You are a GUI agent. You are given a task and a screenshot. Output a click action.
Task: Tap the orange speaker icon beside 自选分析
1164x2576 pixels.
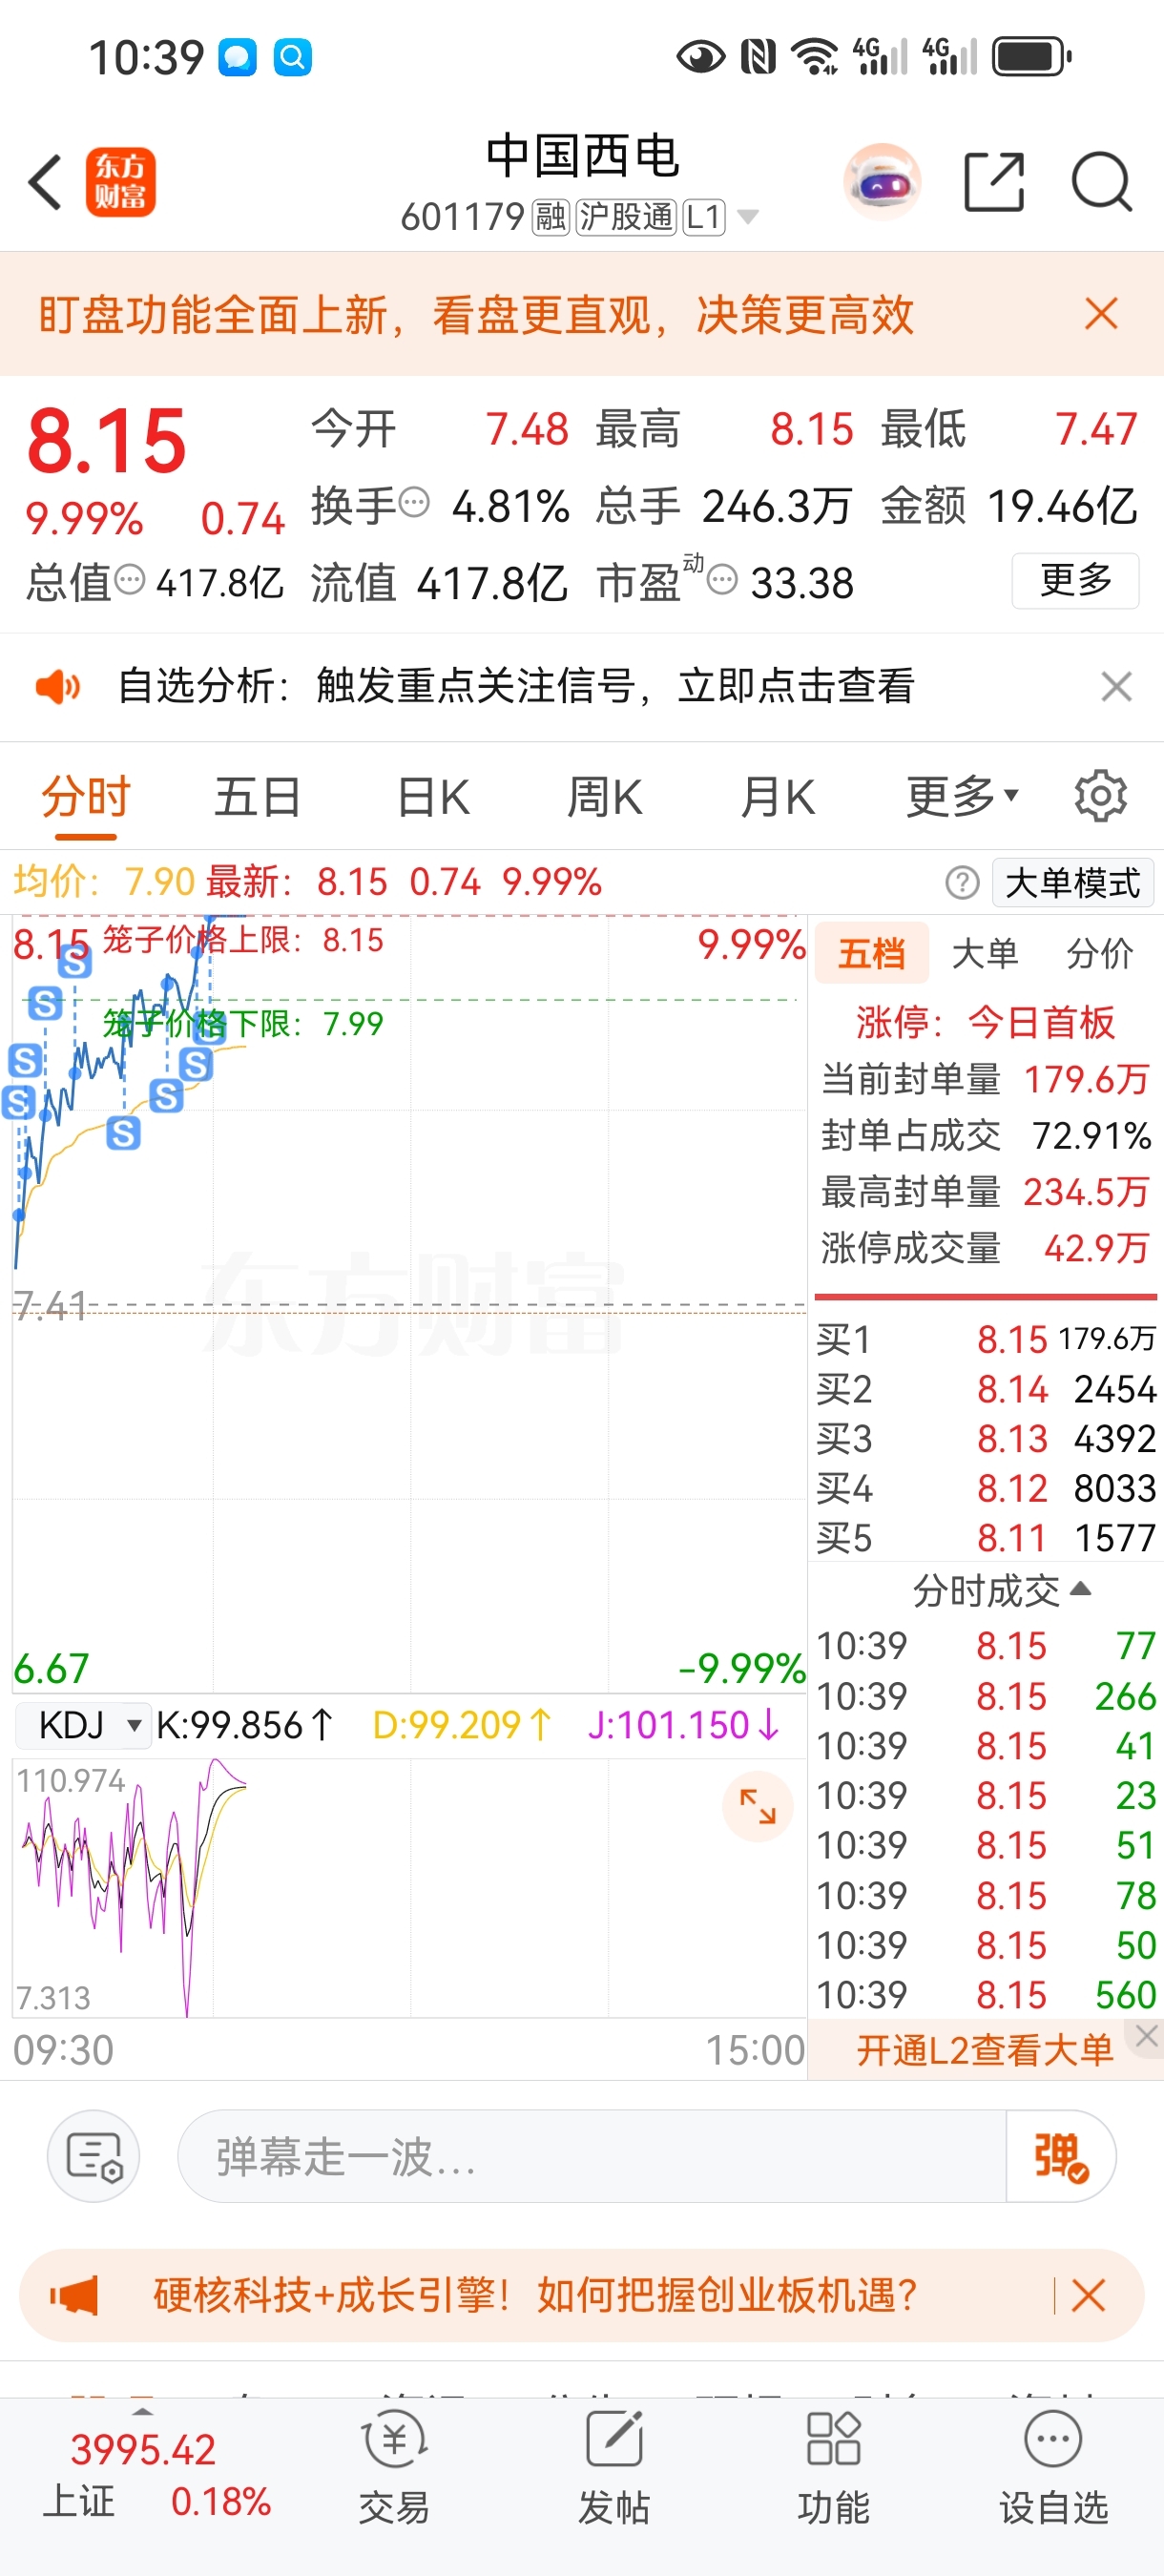[x=57, y=687]
